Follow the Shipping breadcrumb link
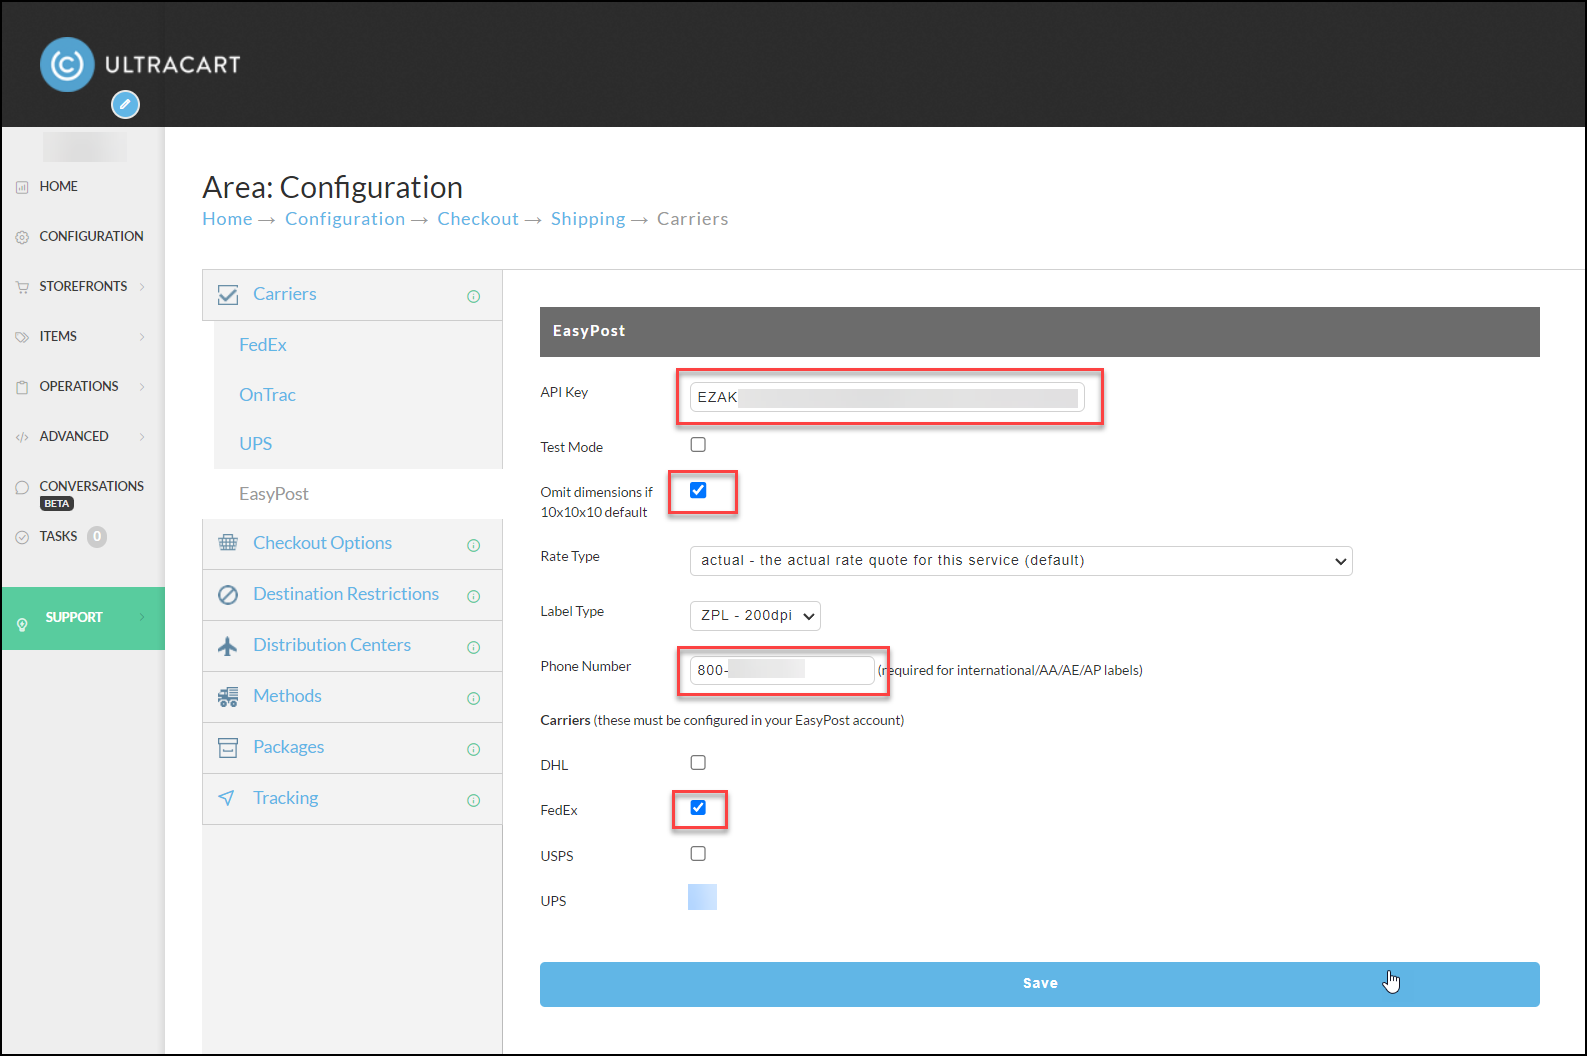 click(588, 219)
